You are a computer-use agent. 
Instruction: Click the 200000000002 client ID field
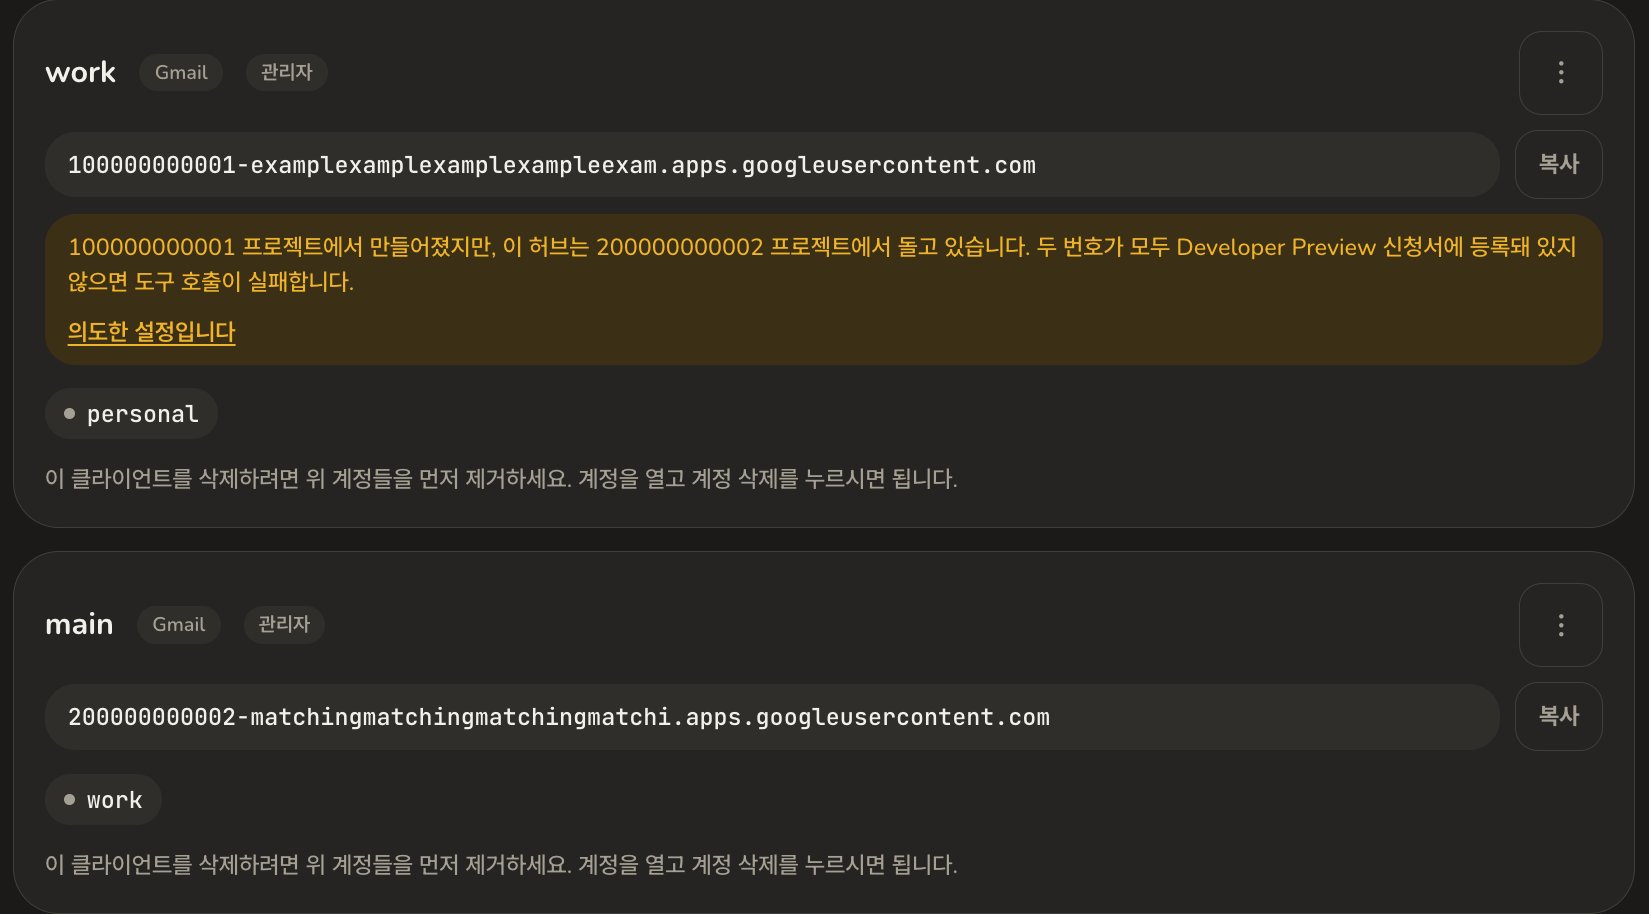pos(772,717)
